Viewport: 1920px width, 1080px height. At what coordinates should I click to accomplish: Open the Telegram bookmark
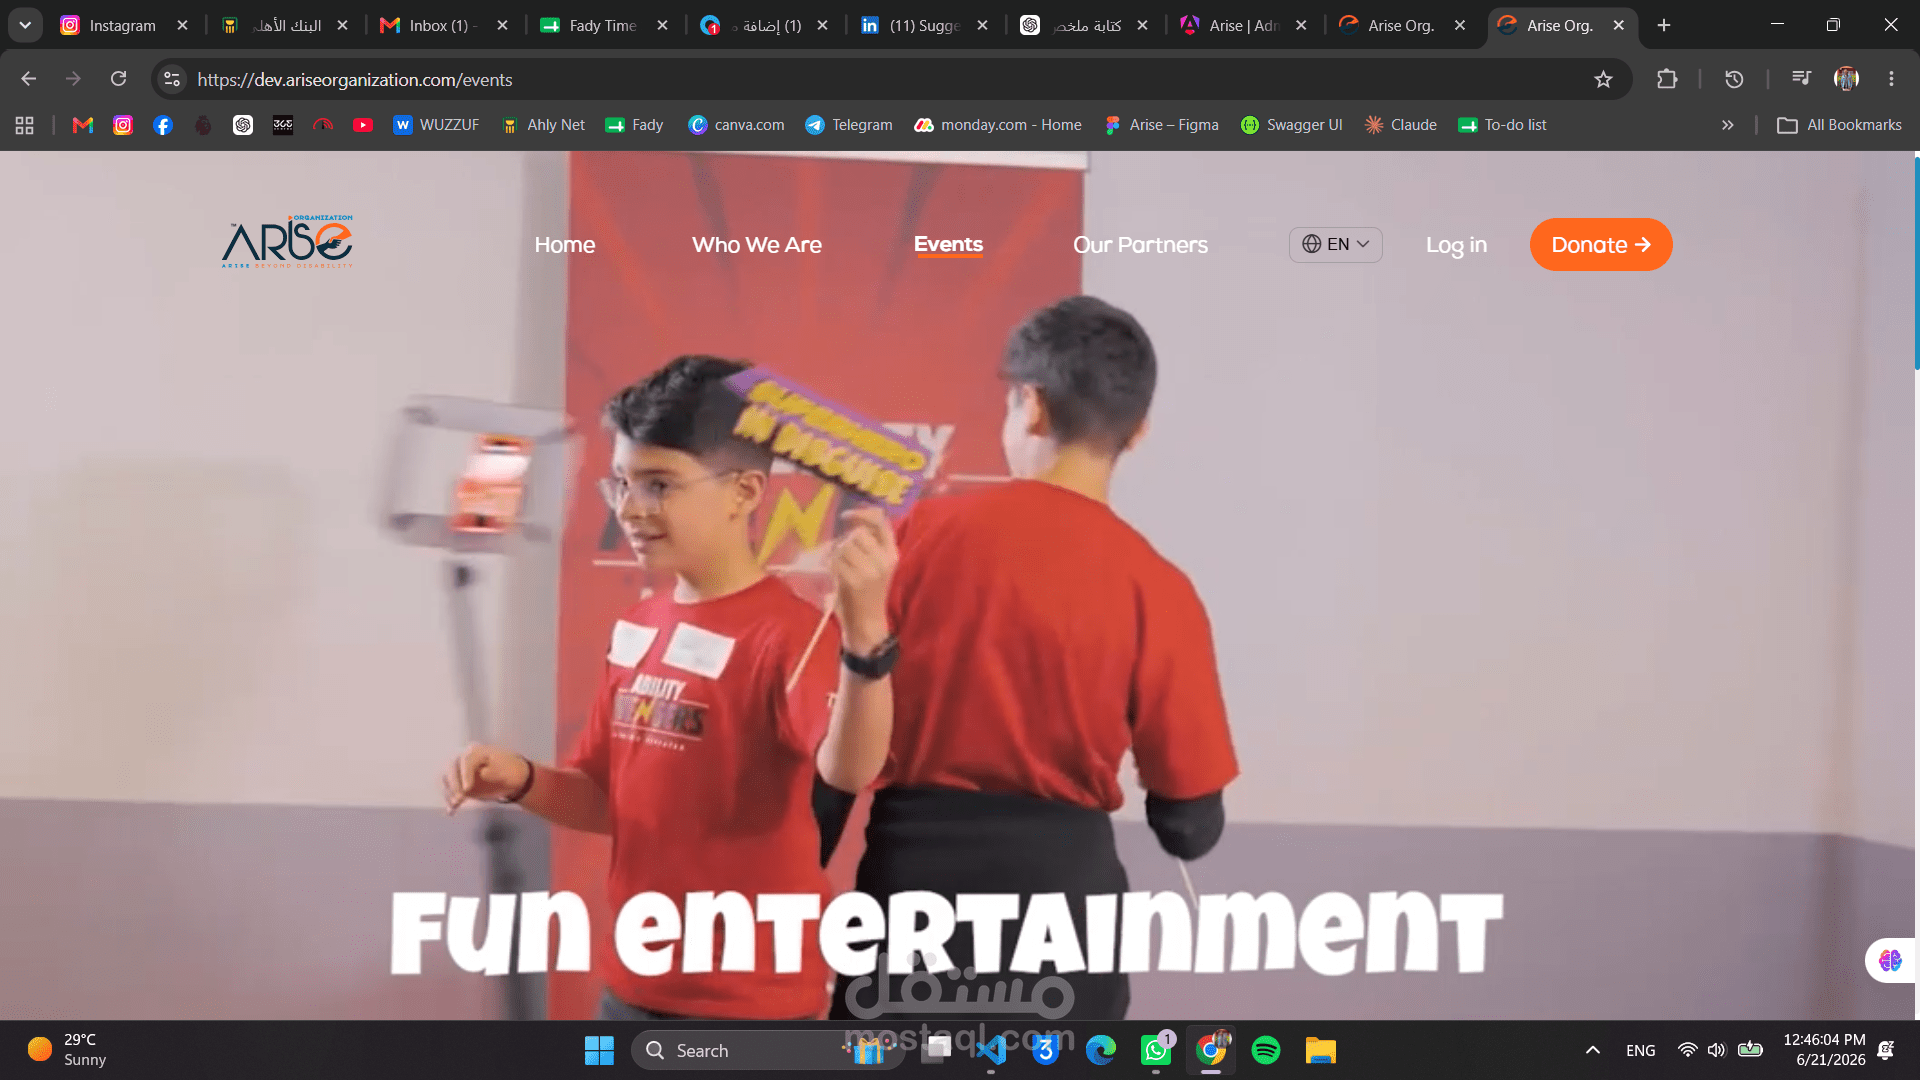pos(849,125)
